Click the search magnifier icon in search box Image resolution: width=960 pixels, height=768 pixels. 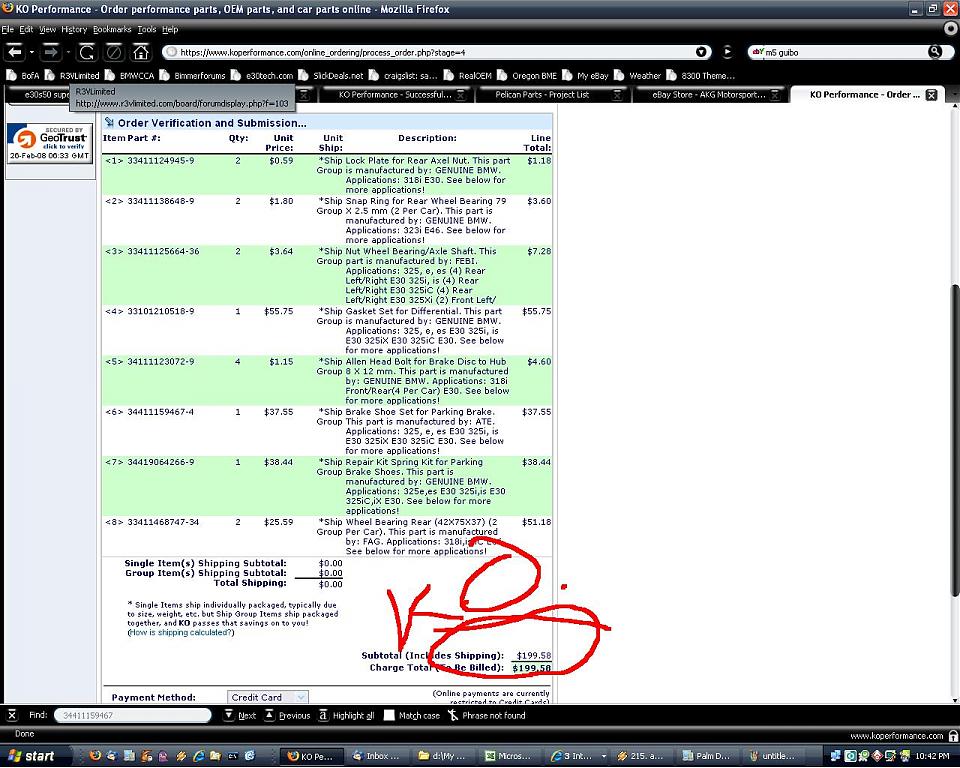[x=935, y=52]
